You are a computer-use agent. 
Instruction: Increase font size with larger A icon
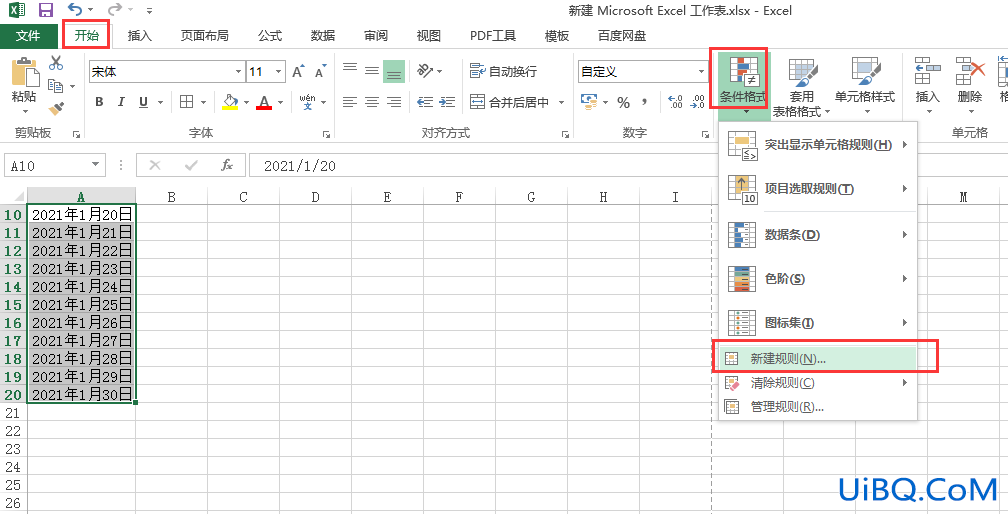[298, 71]
